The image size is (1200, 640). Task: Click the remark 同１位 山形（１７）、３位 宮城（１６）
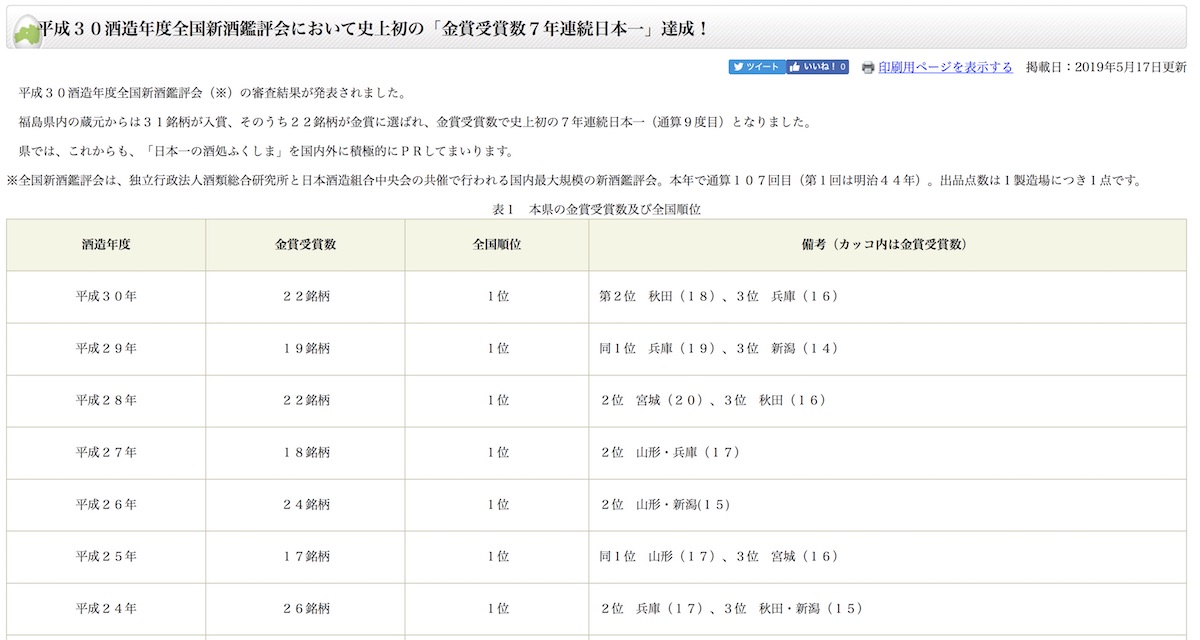(718, 557)
